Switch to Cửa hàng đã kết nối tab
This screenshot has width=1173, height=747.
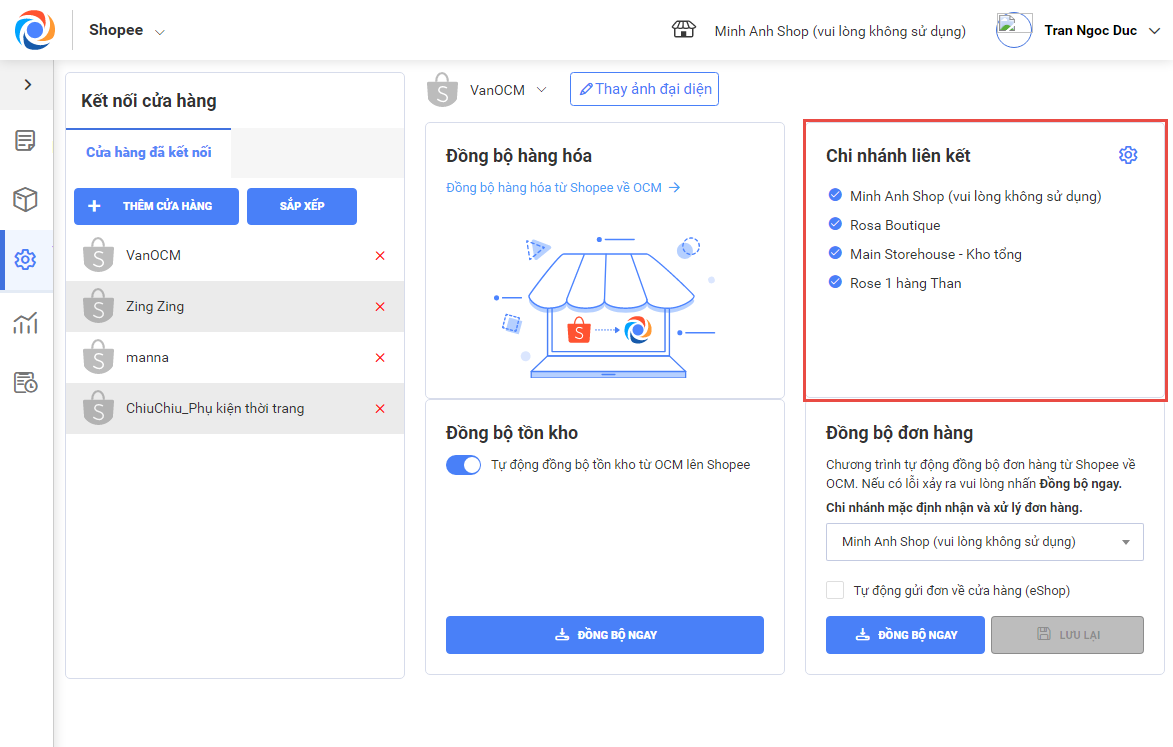coord(148,153)
